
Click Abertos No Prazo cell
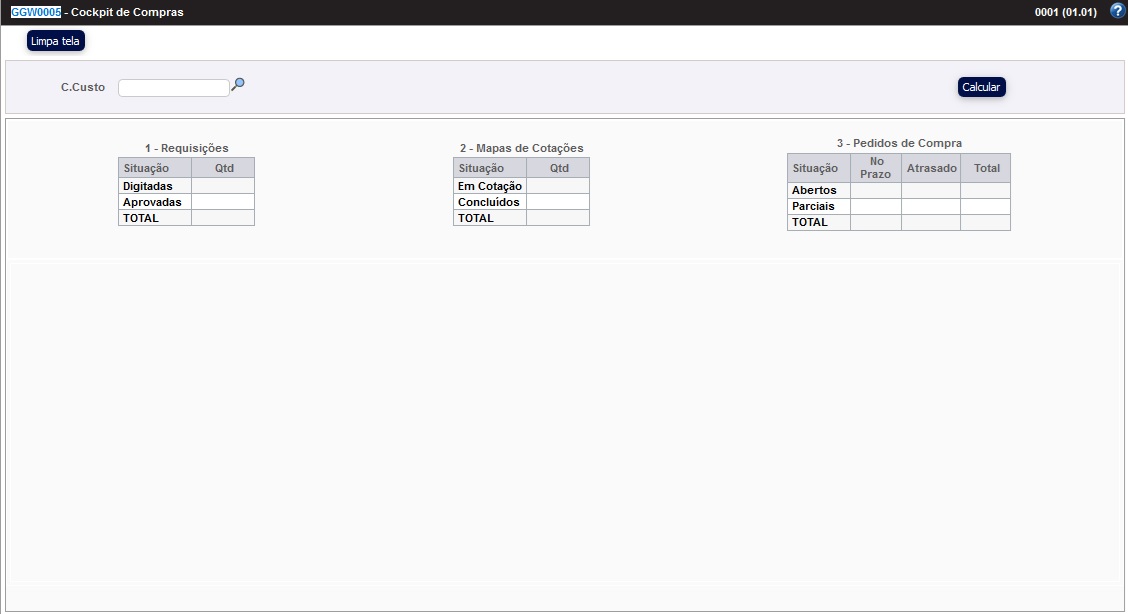(875, 190)
